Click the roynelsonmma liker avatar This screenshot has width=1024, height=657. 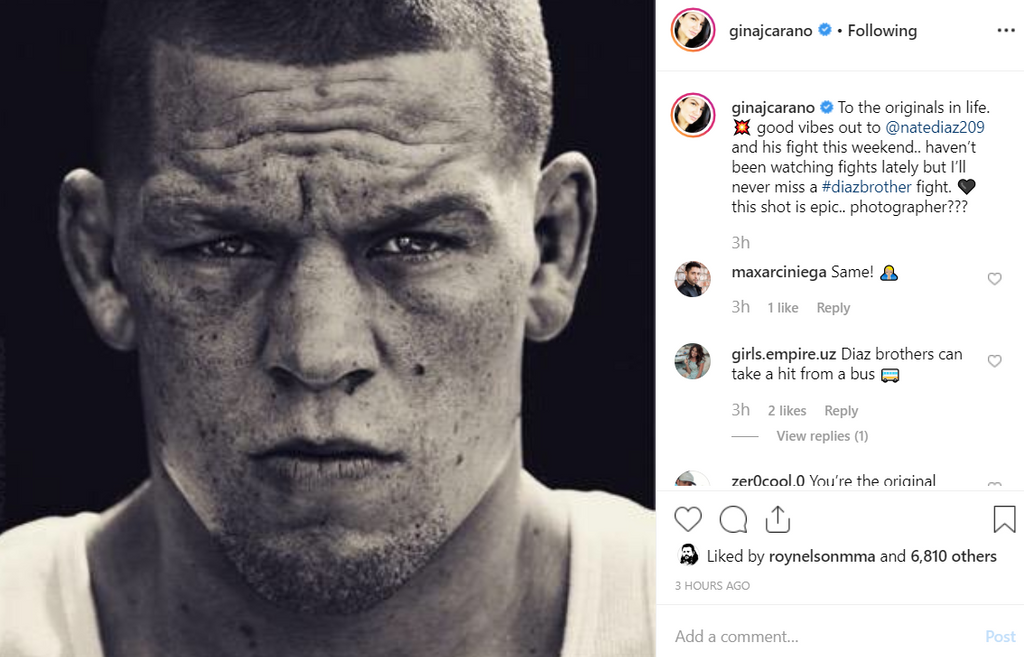click(688, 555)
